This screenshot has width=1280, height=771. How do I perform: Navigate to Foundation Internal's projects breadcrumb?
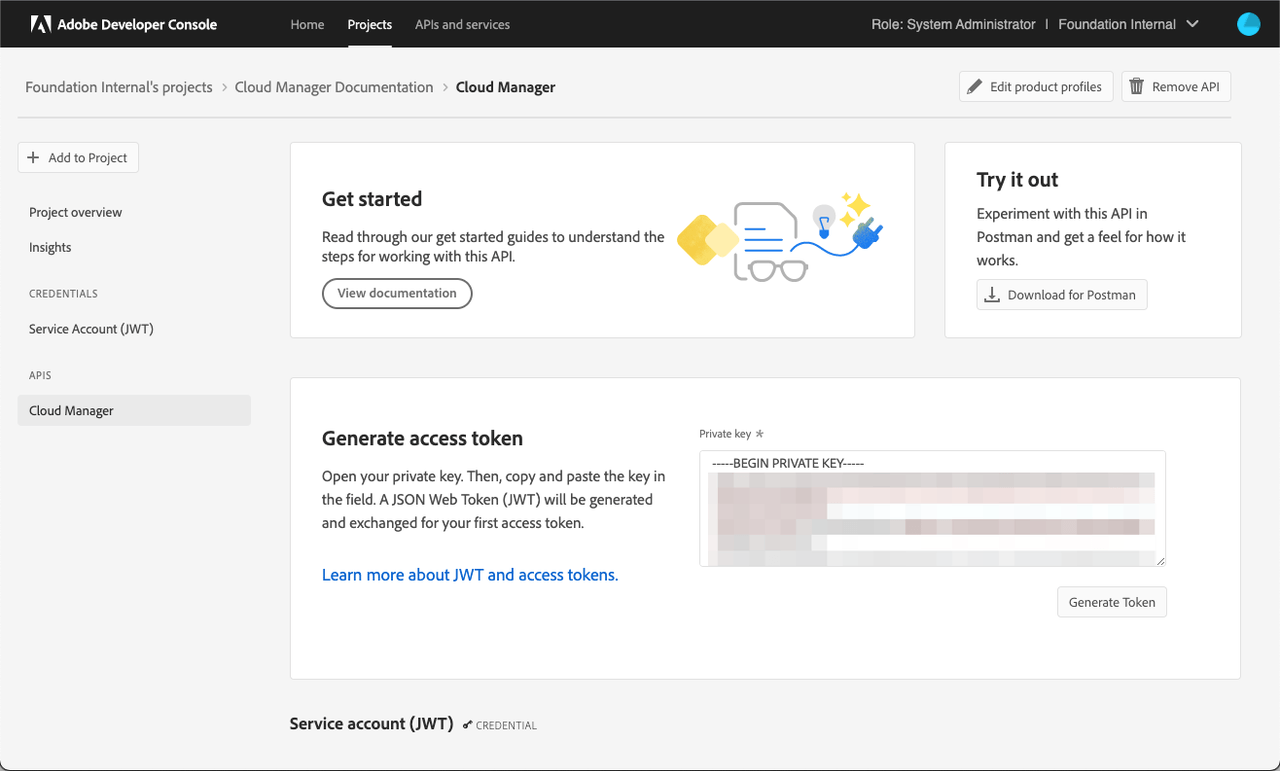[119, 87]
